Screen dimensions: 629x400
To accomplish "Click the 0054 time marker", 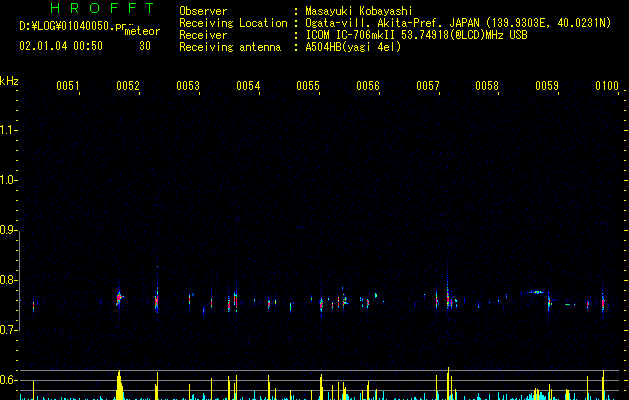I will coord(248,85).
